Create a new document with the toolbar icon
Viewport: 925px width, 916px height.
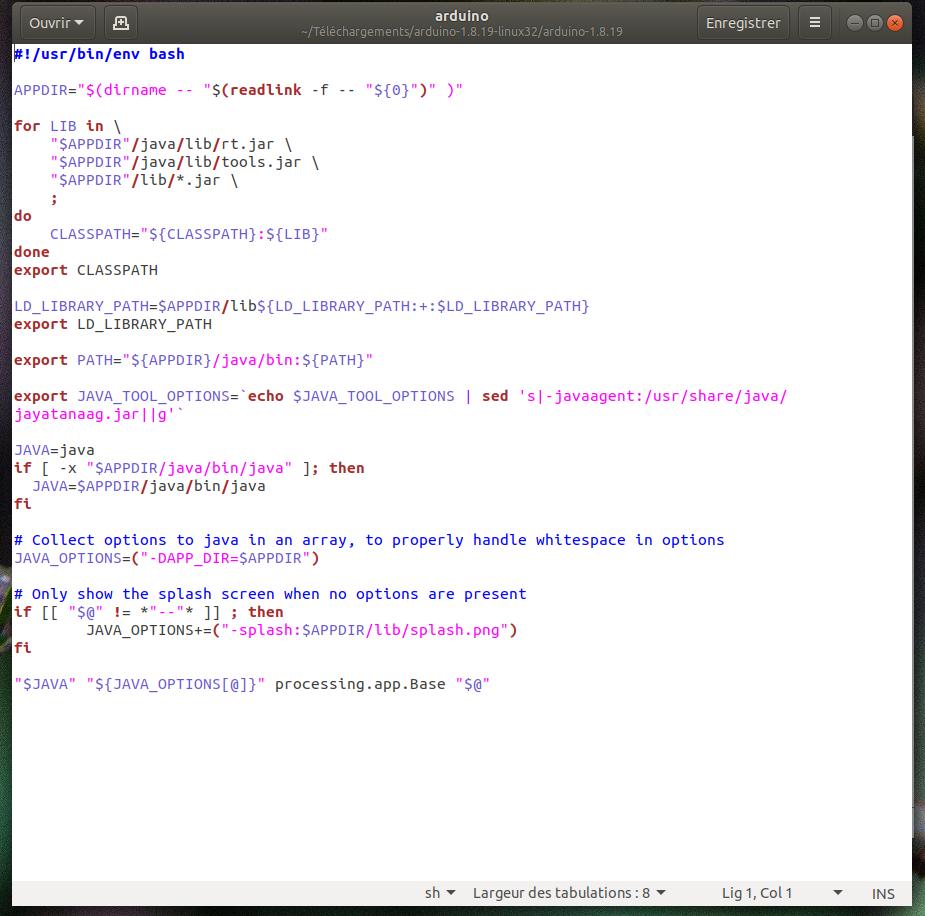pos(120,23)
